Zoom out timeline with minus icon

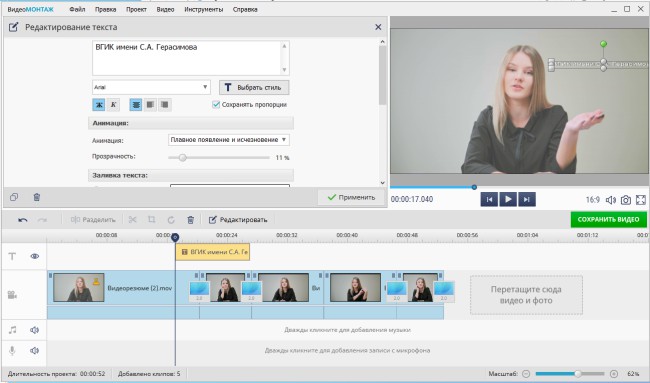tap(526, 374)
